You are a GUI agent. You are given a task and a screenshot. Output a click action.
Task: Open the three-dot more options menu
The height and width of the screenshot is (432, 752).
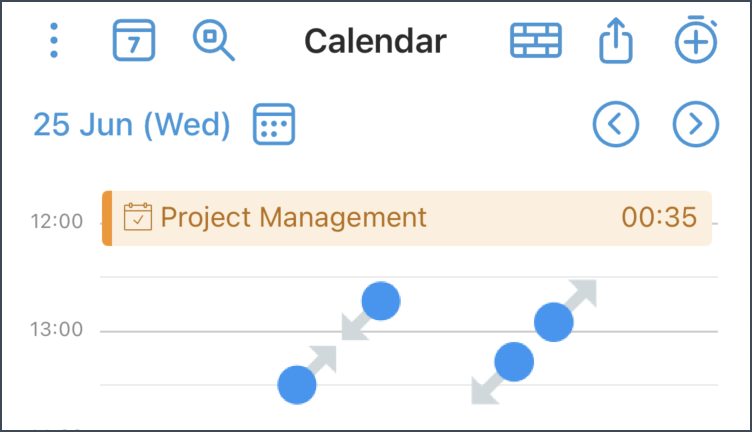pos(54,40)
